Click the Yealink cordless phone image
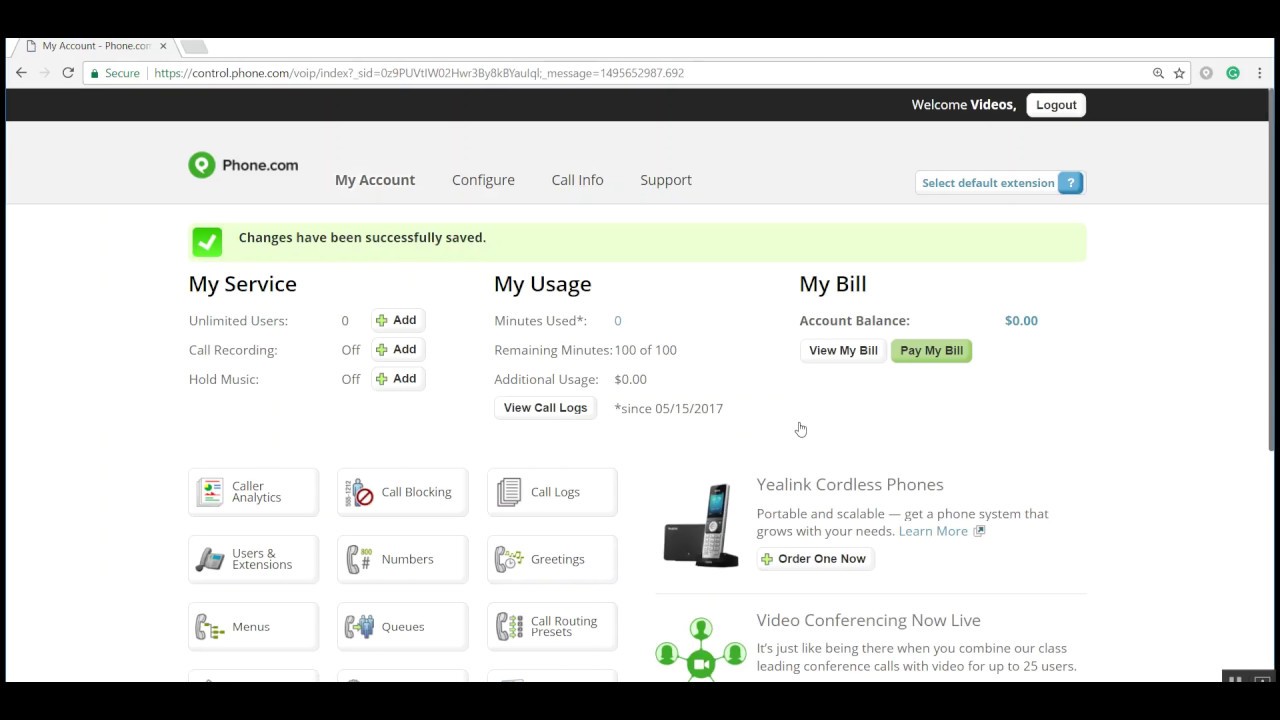The image size is (1280, 720). (x=701, y=526)
